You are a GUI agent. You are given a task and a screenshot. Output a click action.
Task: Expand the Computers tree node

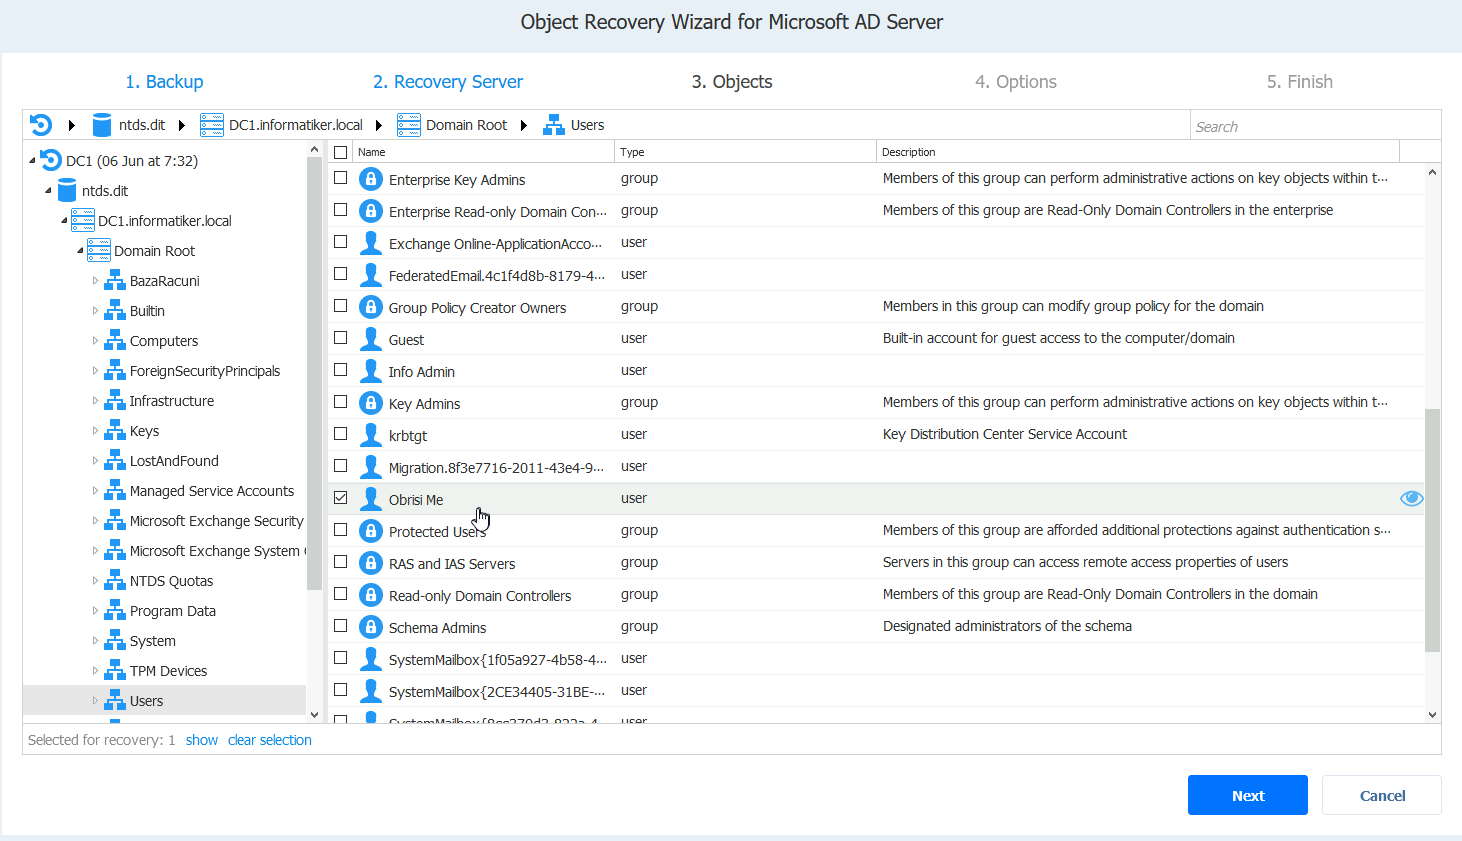[96, 341]
